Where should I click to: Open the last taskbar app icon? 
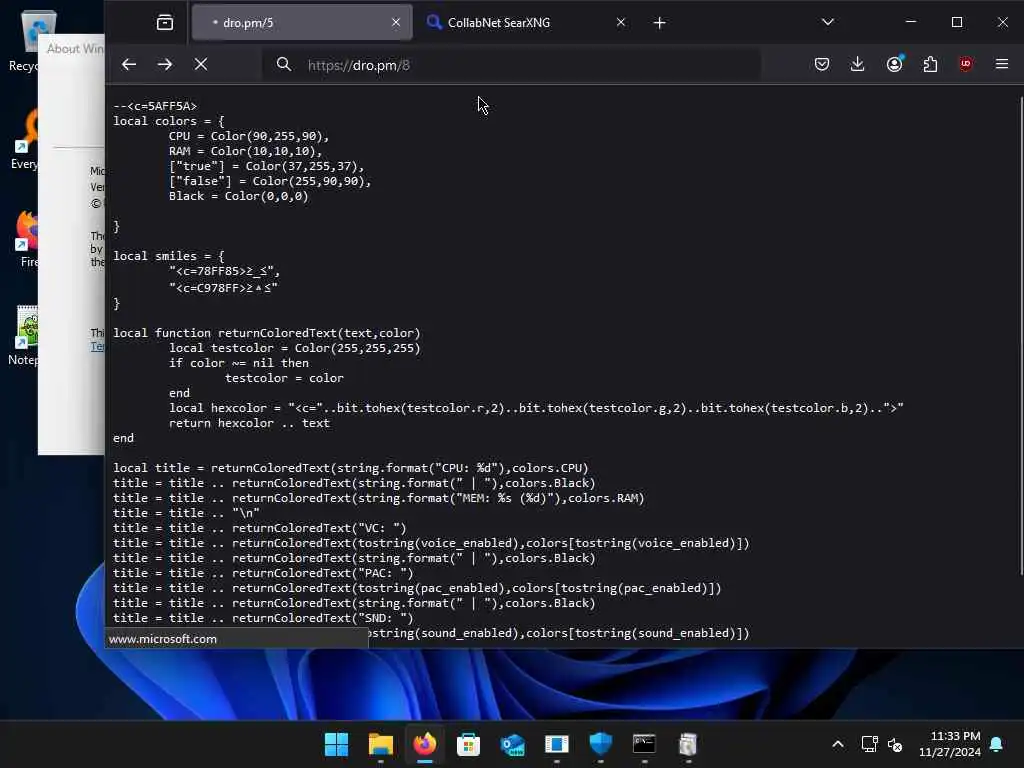tap(688, 744)
